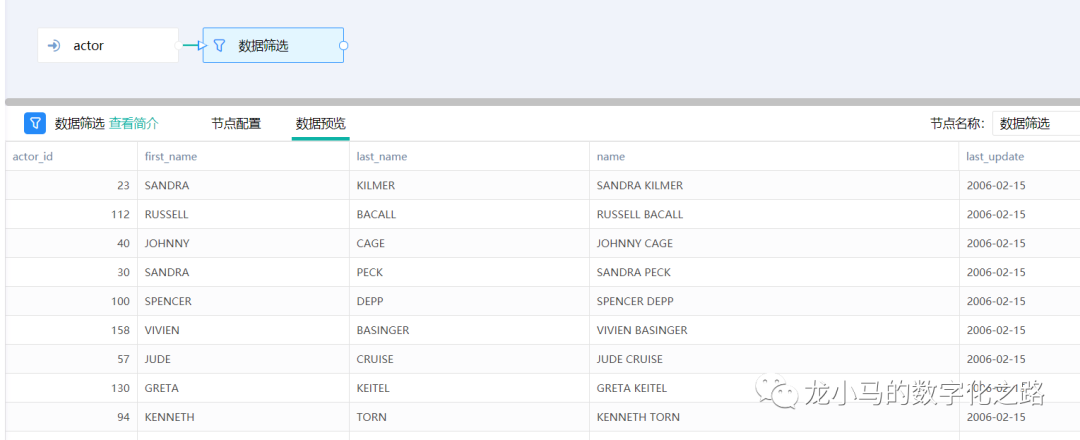Click the last_update column header
Screen dimensions: 1080x440
995,157
